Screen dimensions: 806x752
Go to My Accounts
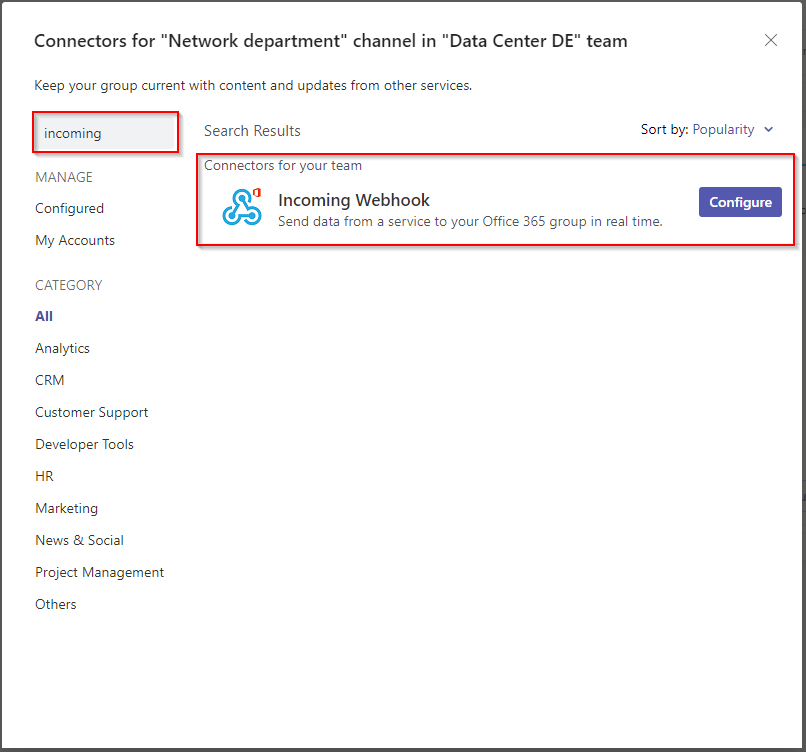click(75, 240)
